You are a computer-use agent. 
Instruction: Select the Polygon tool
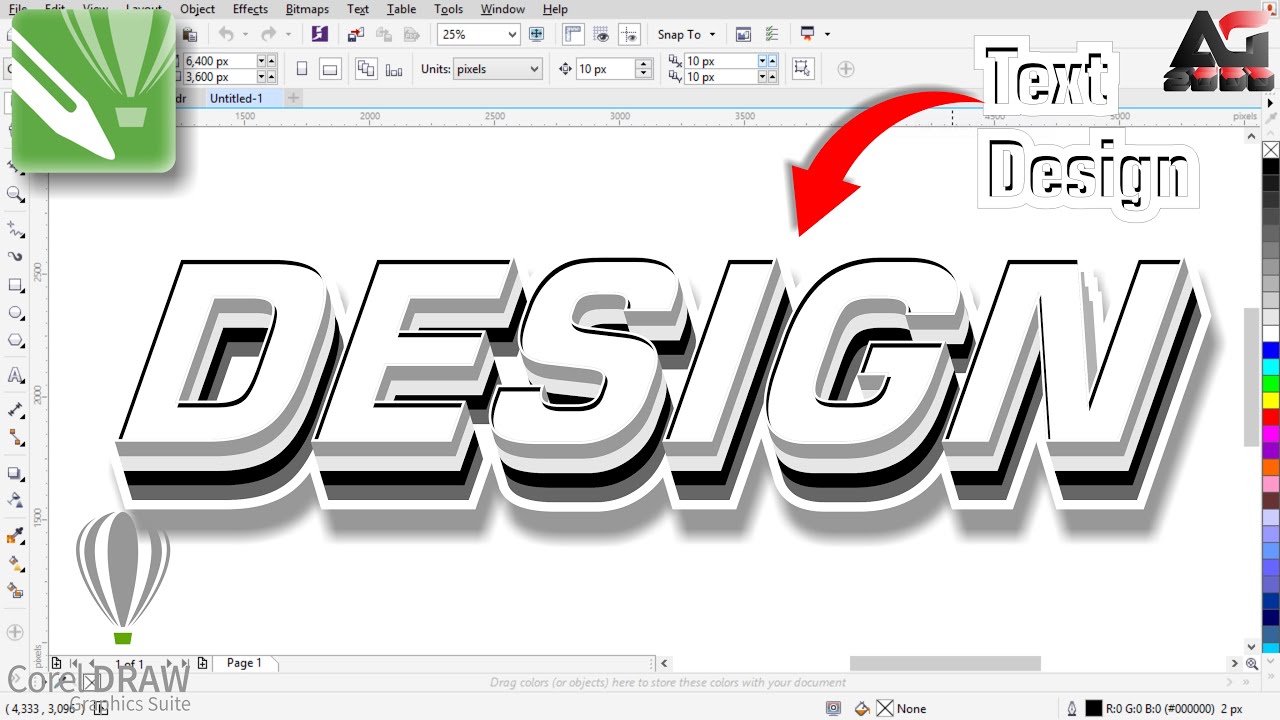(15, 341)
